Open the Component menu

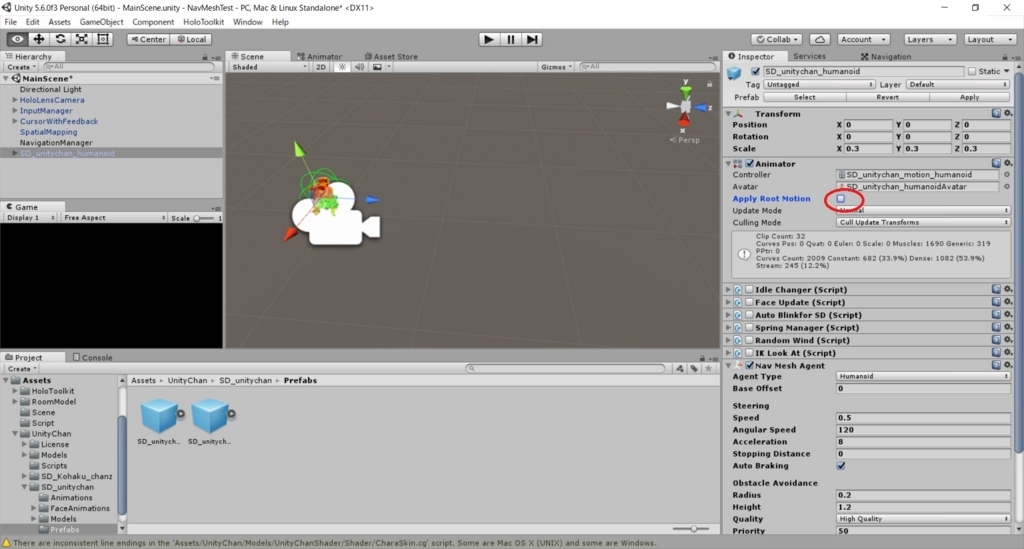(x=153, y=22)
